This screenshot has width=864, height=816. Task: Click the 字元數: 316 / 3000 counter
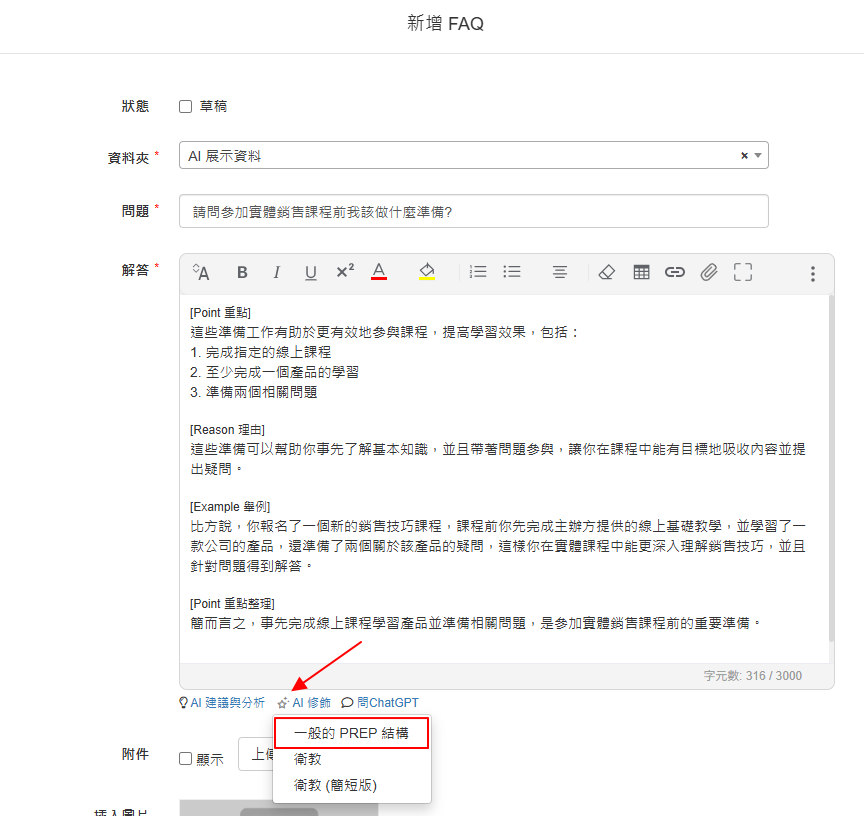753,676
